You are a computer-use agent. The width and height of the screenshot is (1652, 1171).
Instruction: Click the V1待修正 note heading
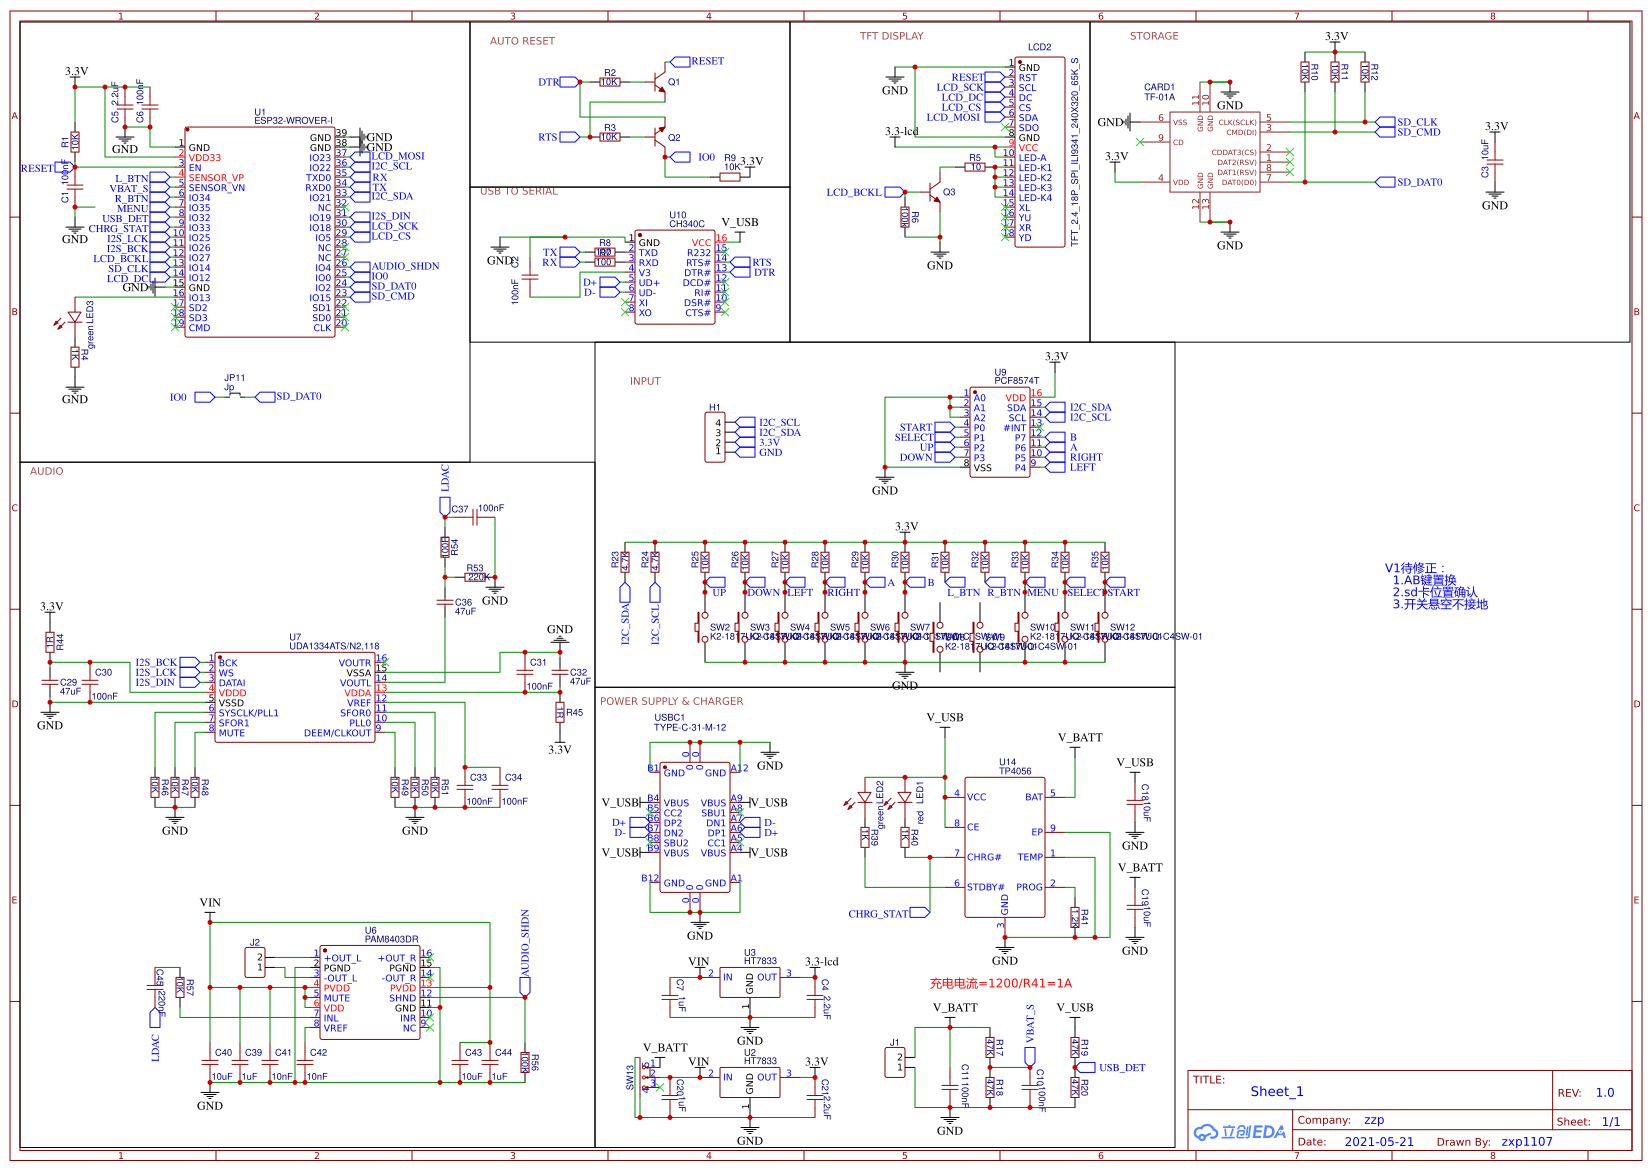1414,568
